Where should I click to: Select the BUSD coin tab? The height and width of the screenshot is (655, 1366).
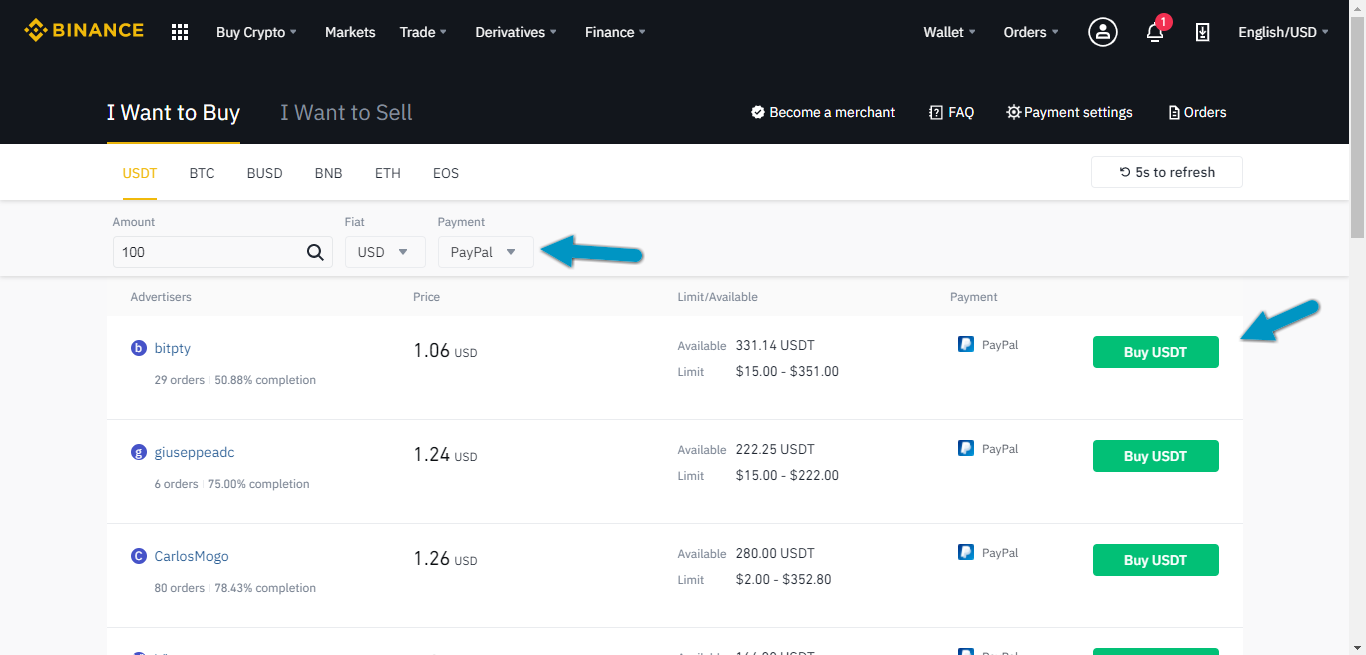[x=265, y=173]
